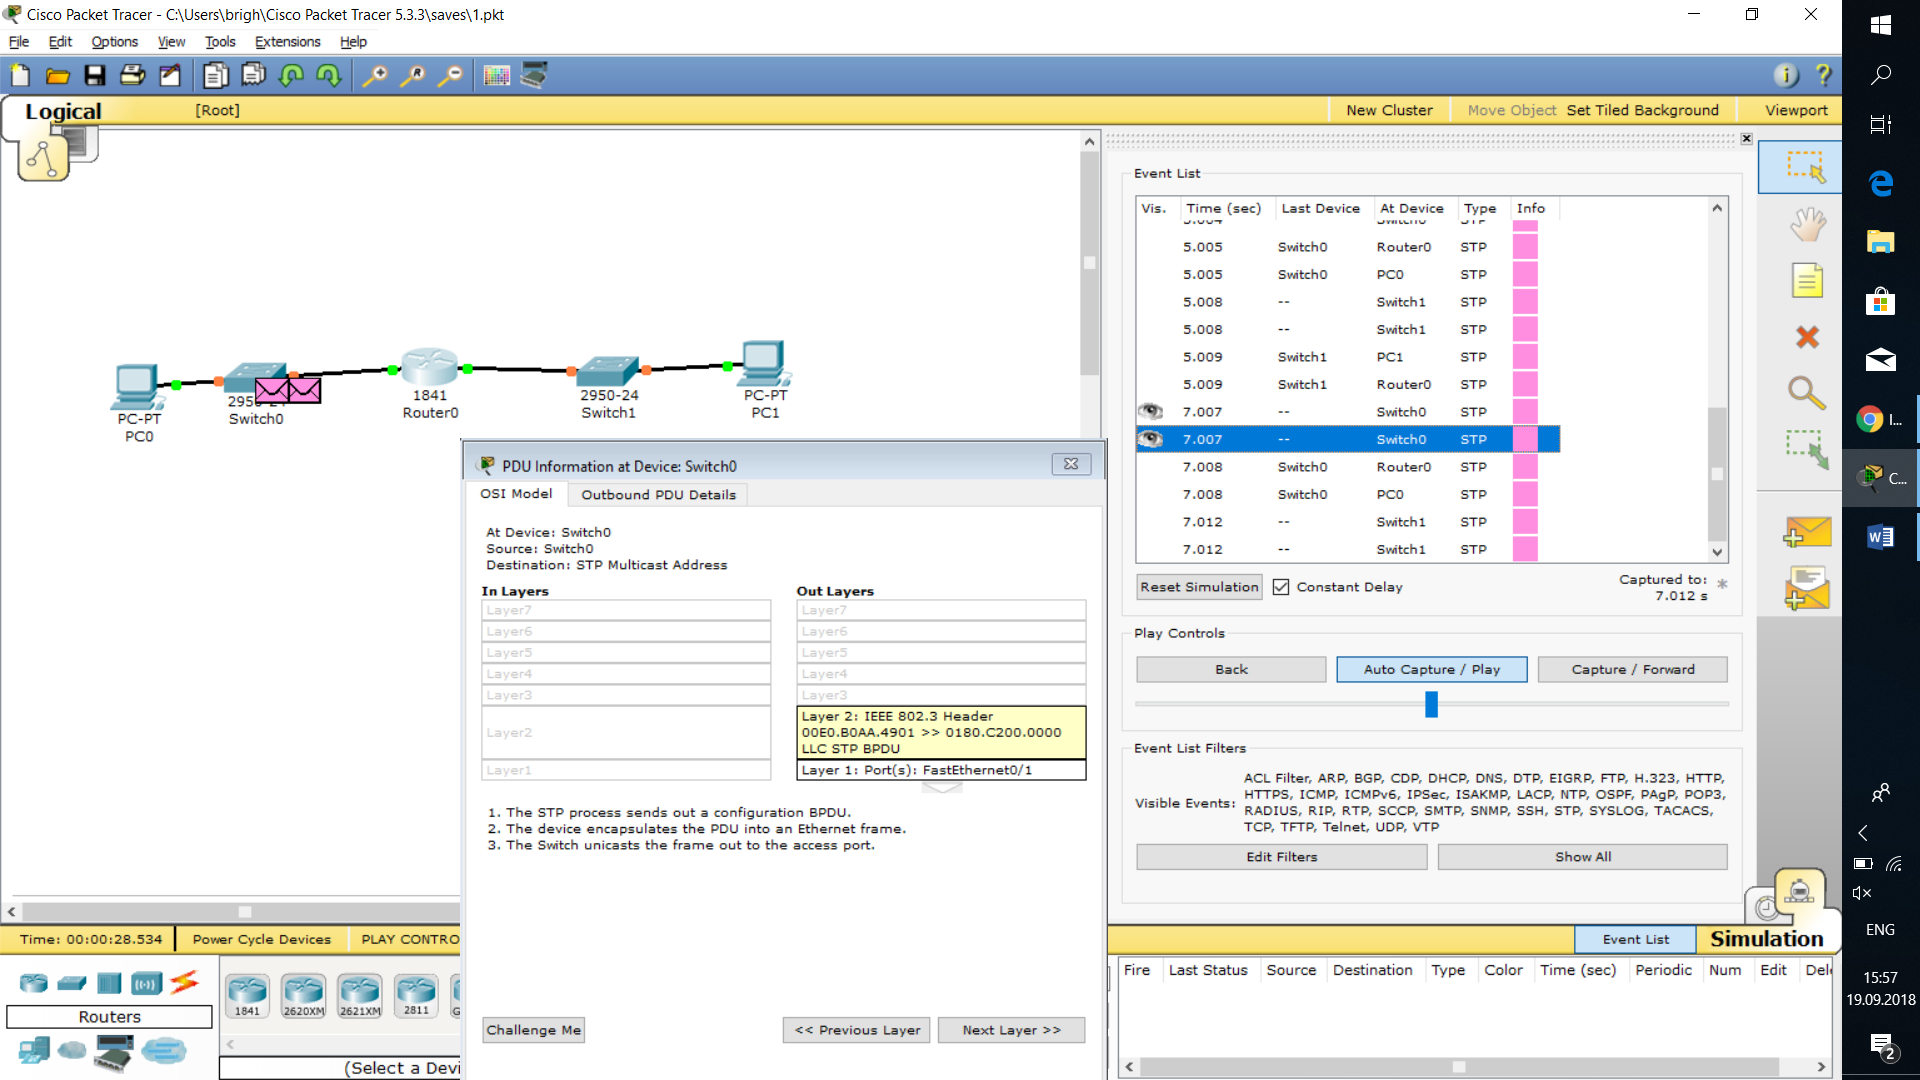This screenshot has height=1080, width=1920.
Task: Open Microsoft Edge from taskbar
Action: (x=1880, y=183)
